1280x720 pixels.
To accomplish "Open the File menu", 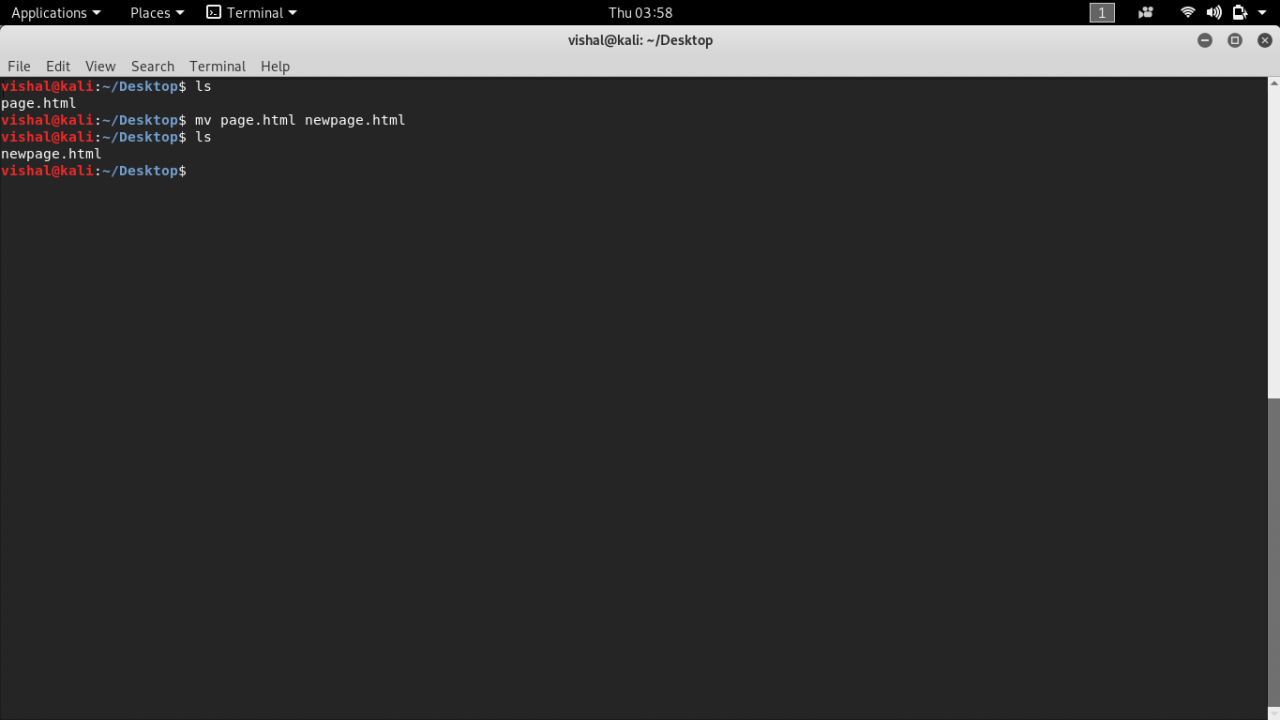I will [19, 66].
